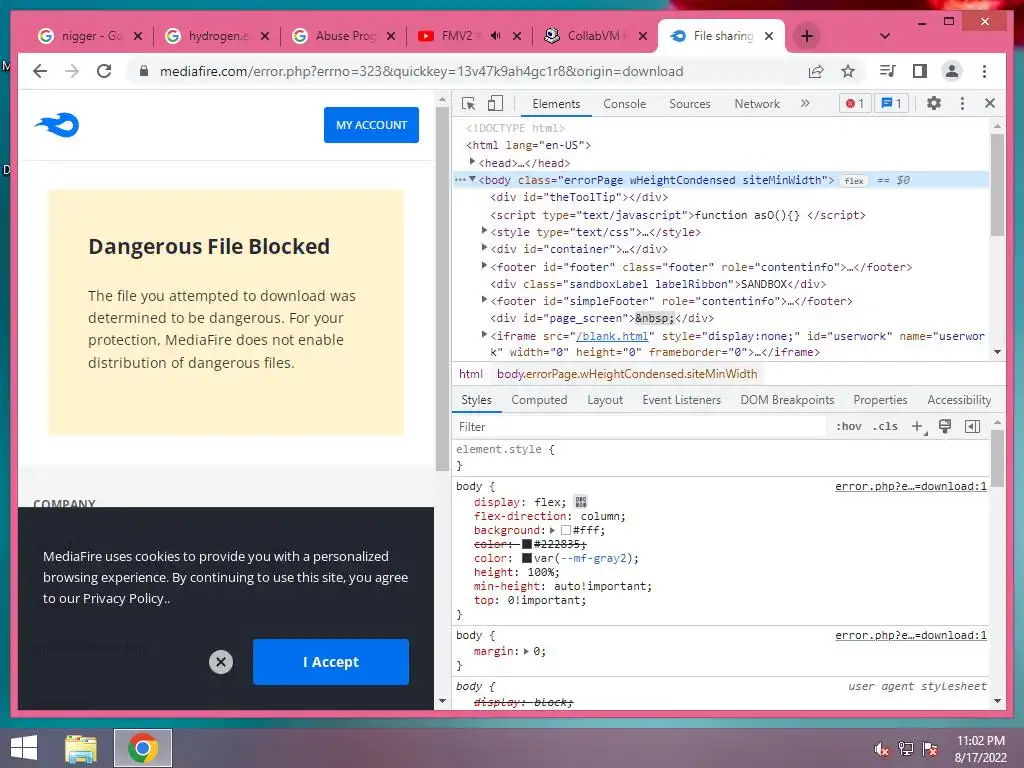Image resolution: width=1024 pixels, height=768 pixels.
Task: Close the DevTools panel
Action: [x=990, y=103]
